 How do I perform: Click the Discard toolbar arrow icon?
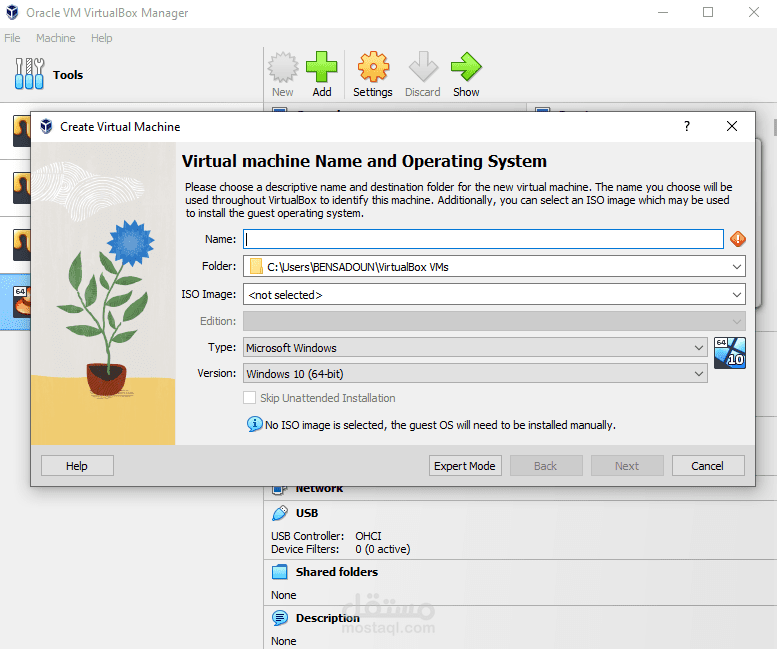tap(423, 67)
